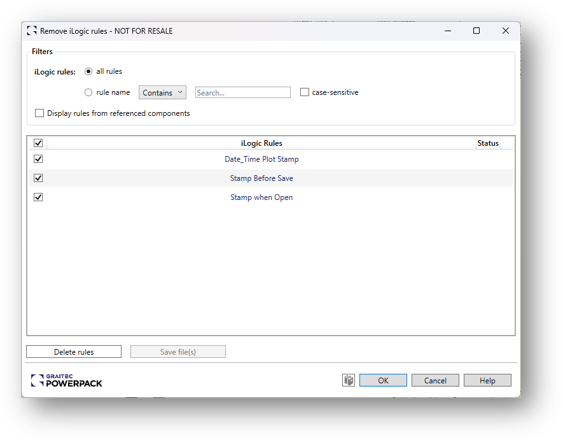563x440 pixels.
Task: Maximize the Remove iLogic rules window
Action: coord(476,31)
